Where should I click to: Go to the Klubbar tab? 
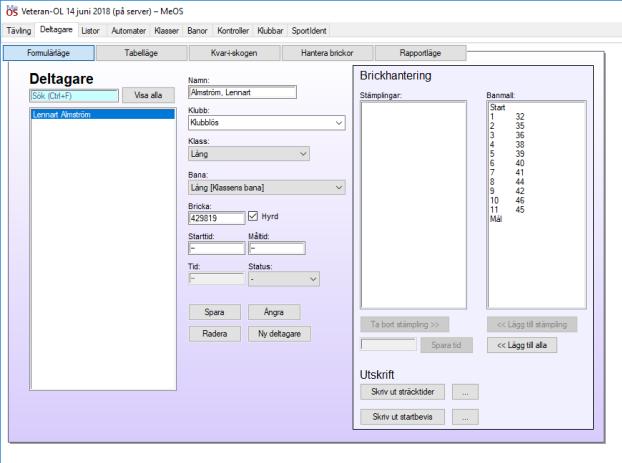coord(270,31)
